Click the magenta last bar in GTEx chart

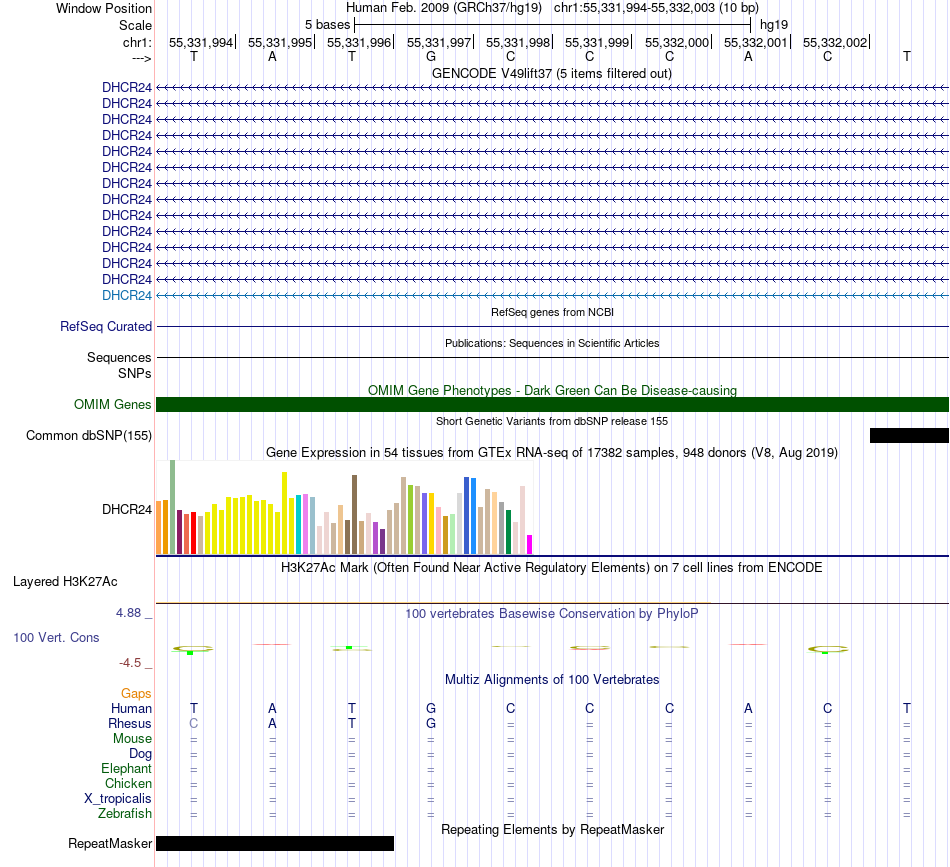tap(530, 545)
